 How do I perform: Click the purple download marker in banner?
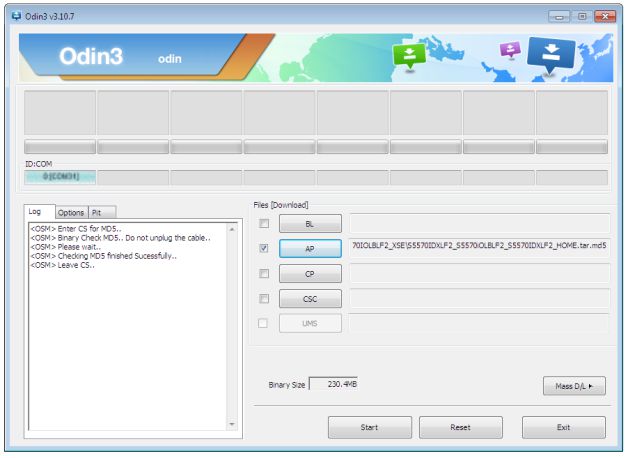click(510, 50)
